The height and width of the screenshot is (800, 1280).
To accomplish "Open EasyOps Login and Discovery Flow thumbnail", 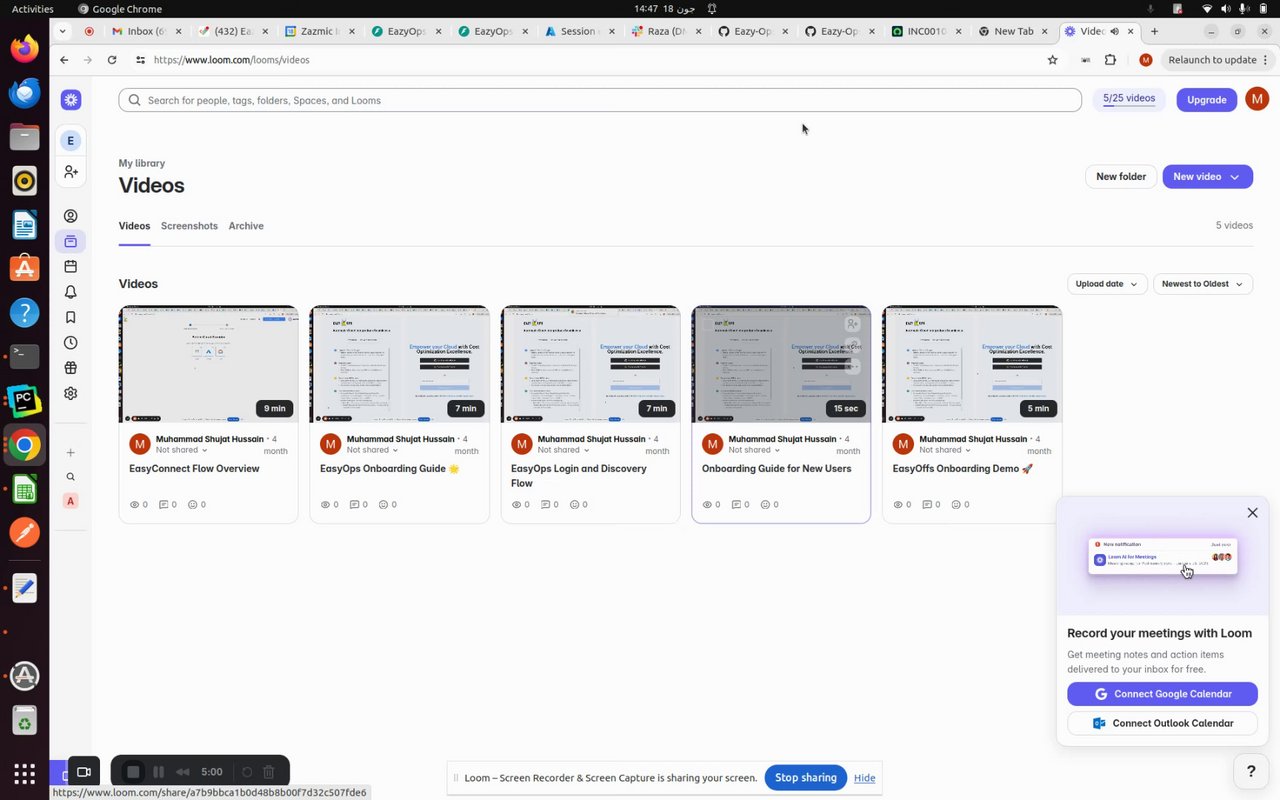I will click(590, 364).
